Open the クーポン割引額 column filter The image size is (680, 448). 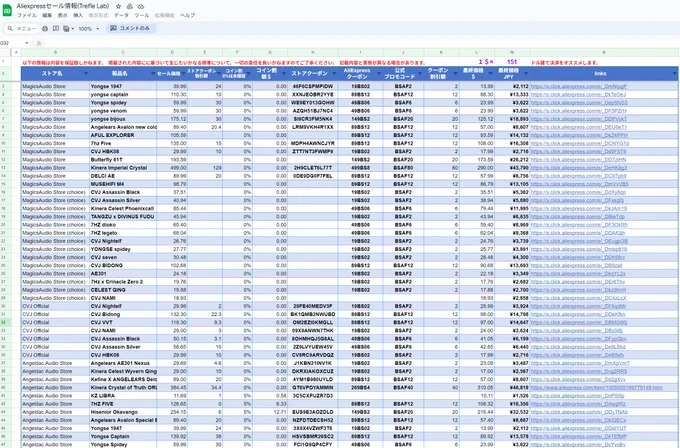[455, 74]
